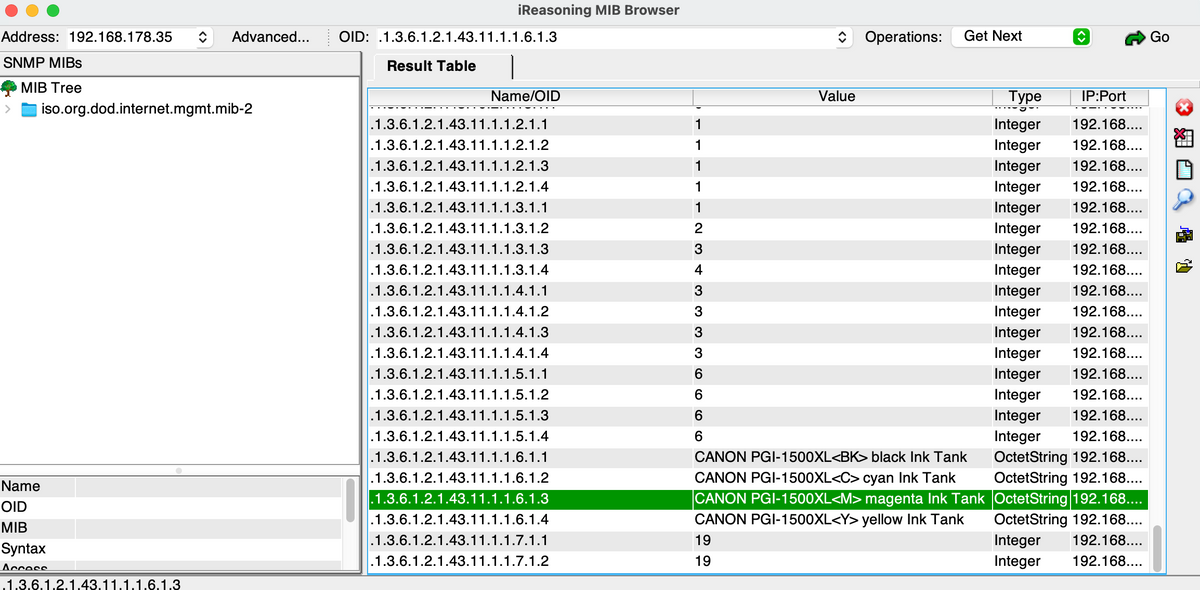Open the Address dropdown stepper arrows

(x=203, y=37)
